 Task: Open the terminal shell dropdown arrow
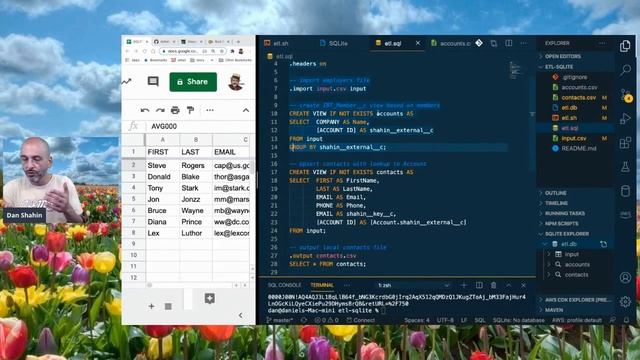pyautogui.click(x=447, y=285)
